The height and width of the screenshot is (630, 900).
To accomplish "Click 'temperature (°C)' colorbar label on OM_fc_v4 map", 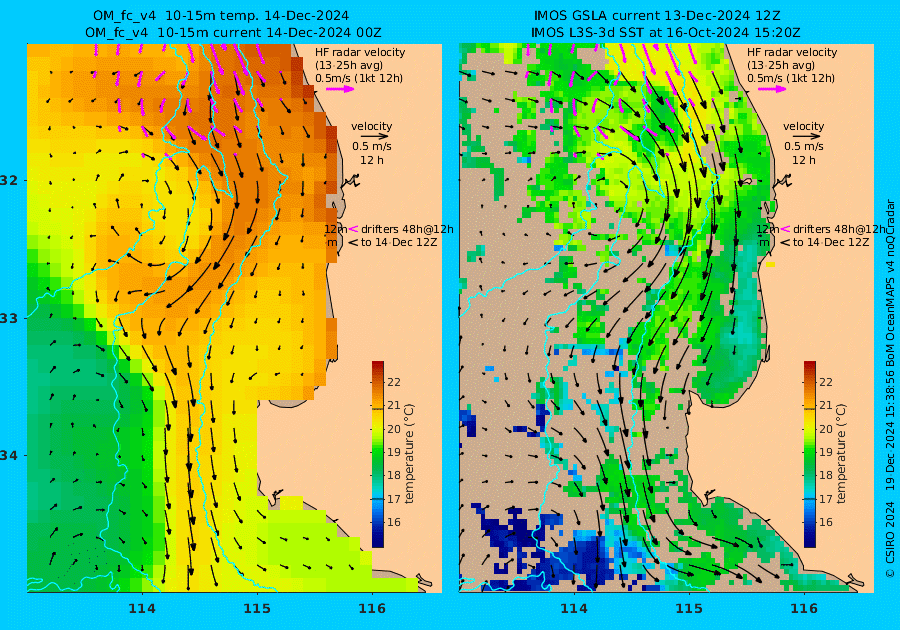I will point(409,454).
